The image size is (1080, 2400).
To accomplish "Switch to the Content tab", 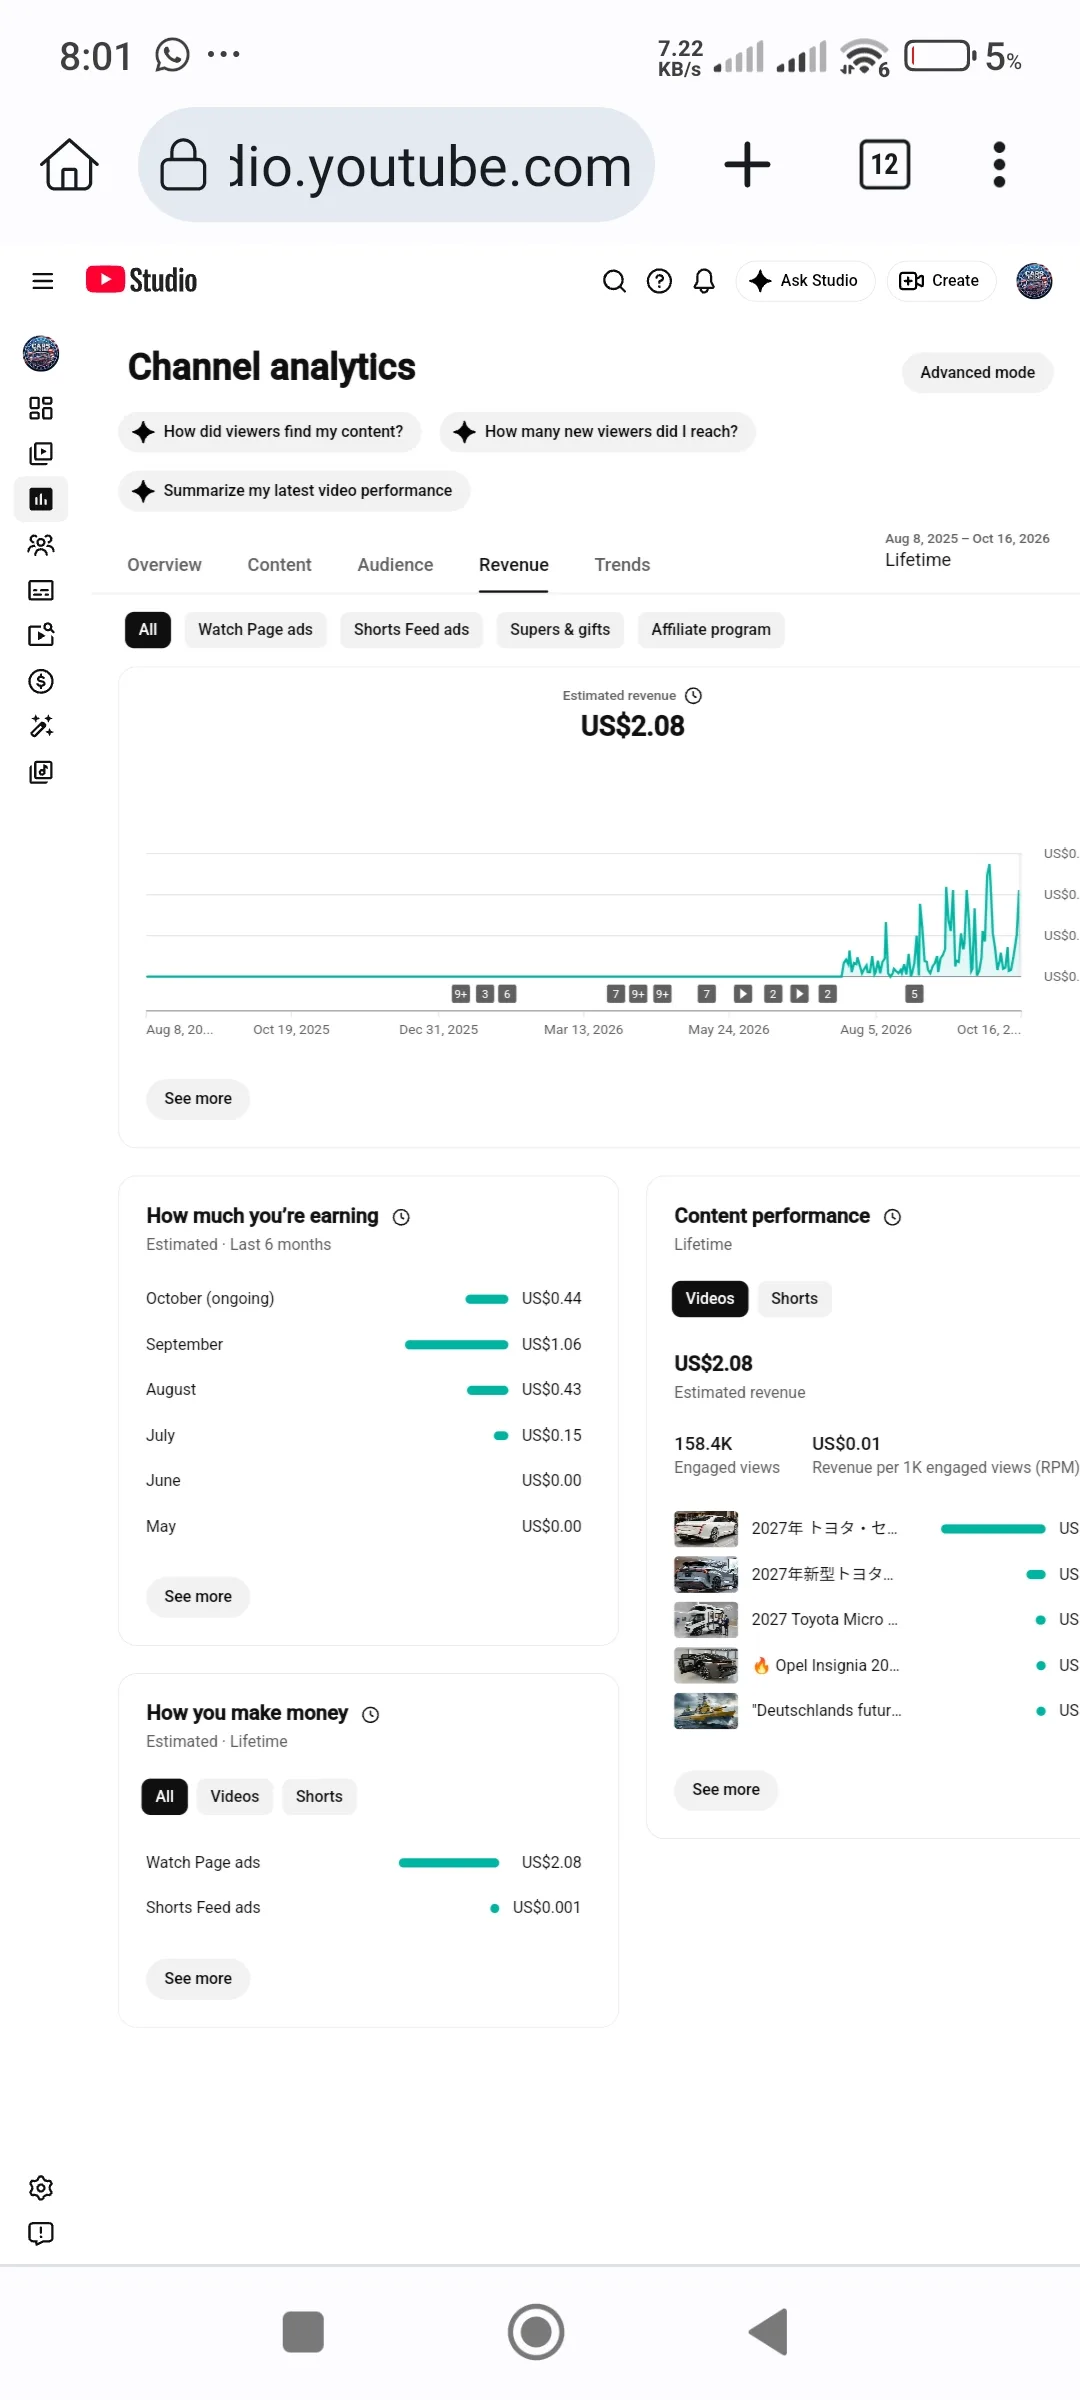I will coord(279,565).
